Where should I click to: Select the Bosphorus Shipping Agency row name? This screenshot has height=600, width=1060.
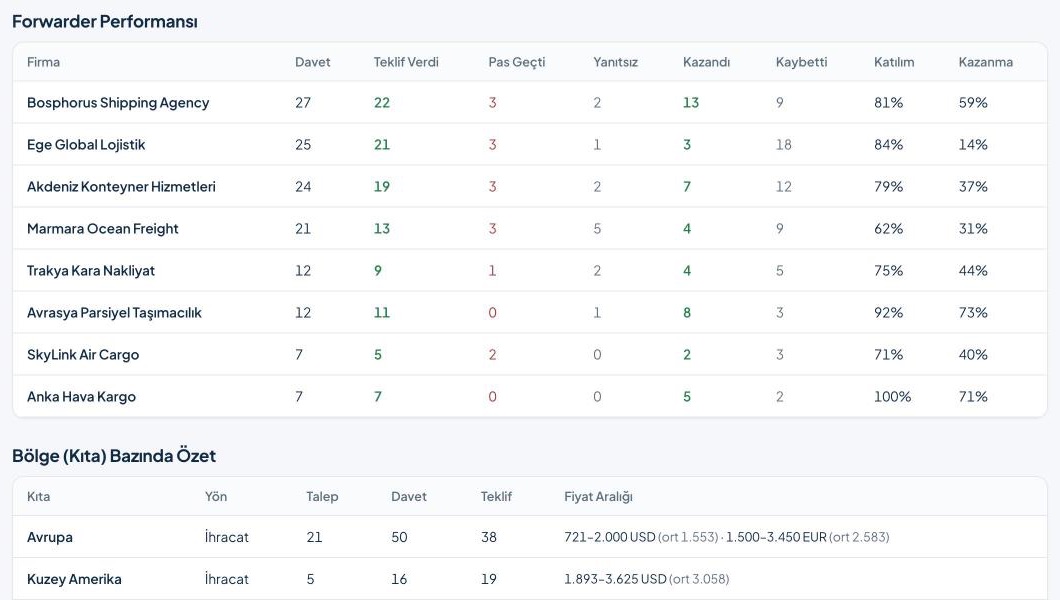(118, 103)
